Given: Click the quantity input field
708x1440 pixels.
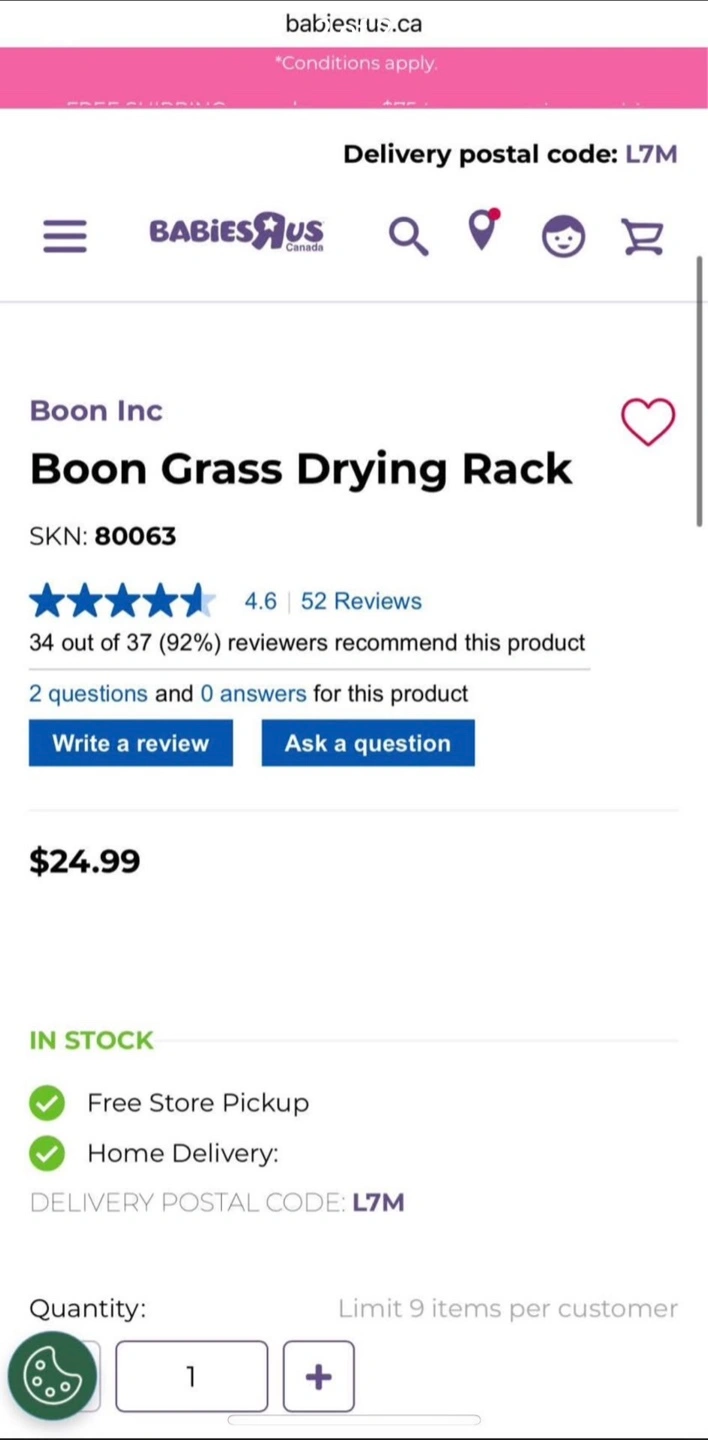Looking at the screenshot, I should coord(191,1376).
